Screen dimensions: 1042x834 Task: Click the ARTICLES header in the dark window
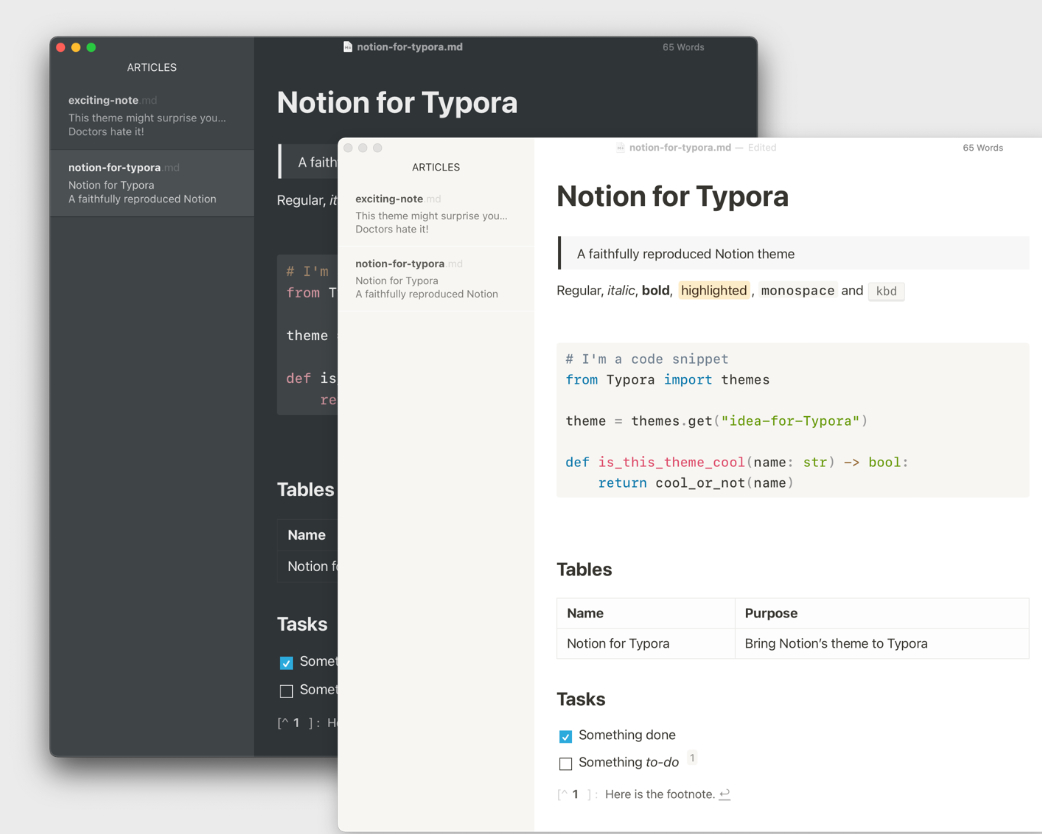pos(152,67)
